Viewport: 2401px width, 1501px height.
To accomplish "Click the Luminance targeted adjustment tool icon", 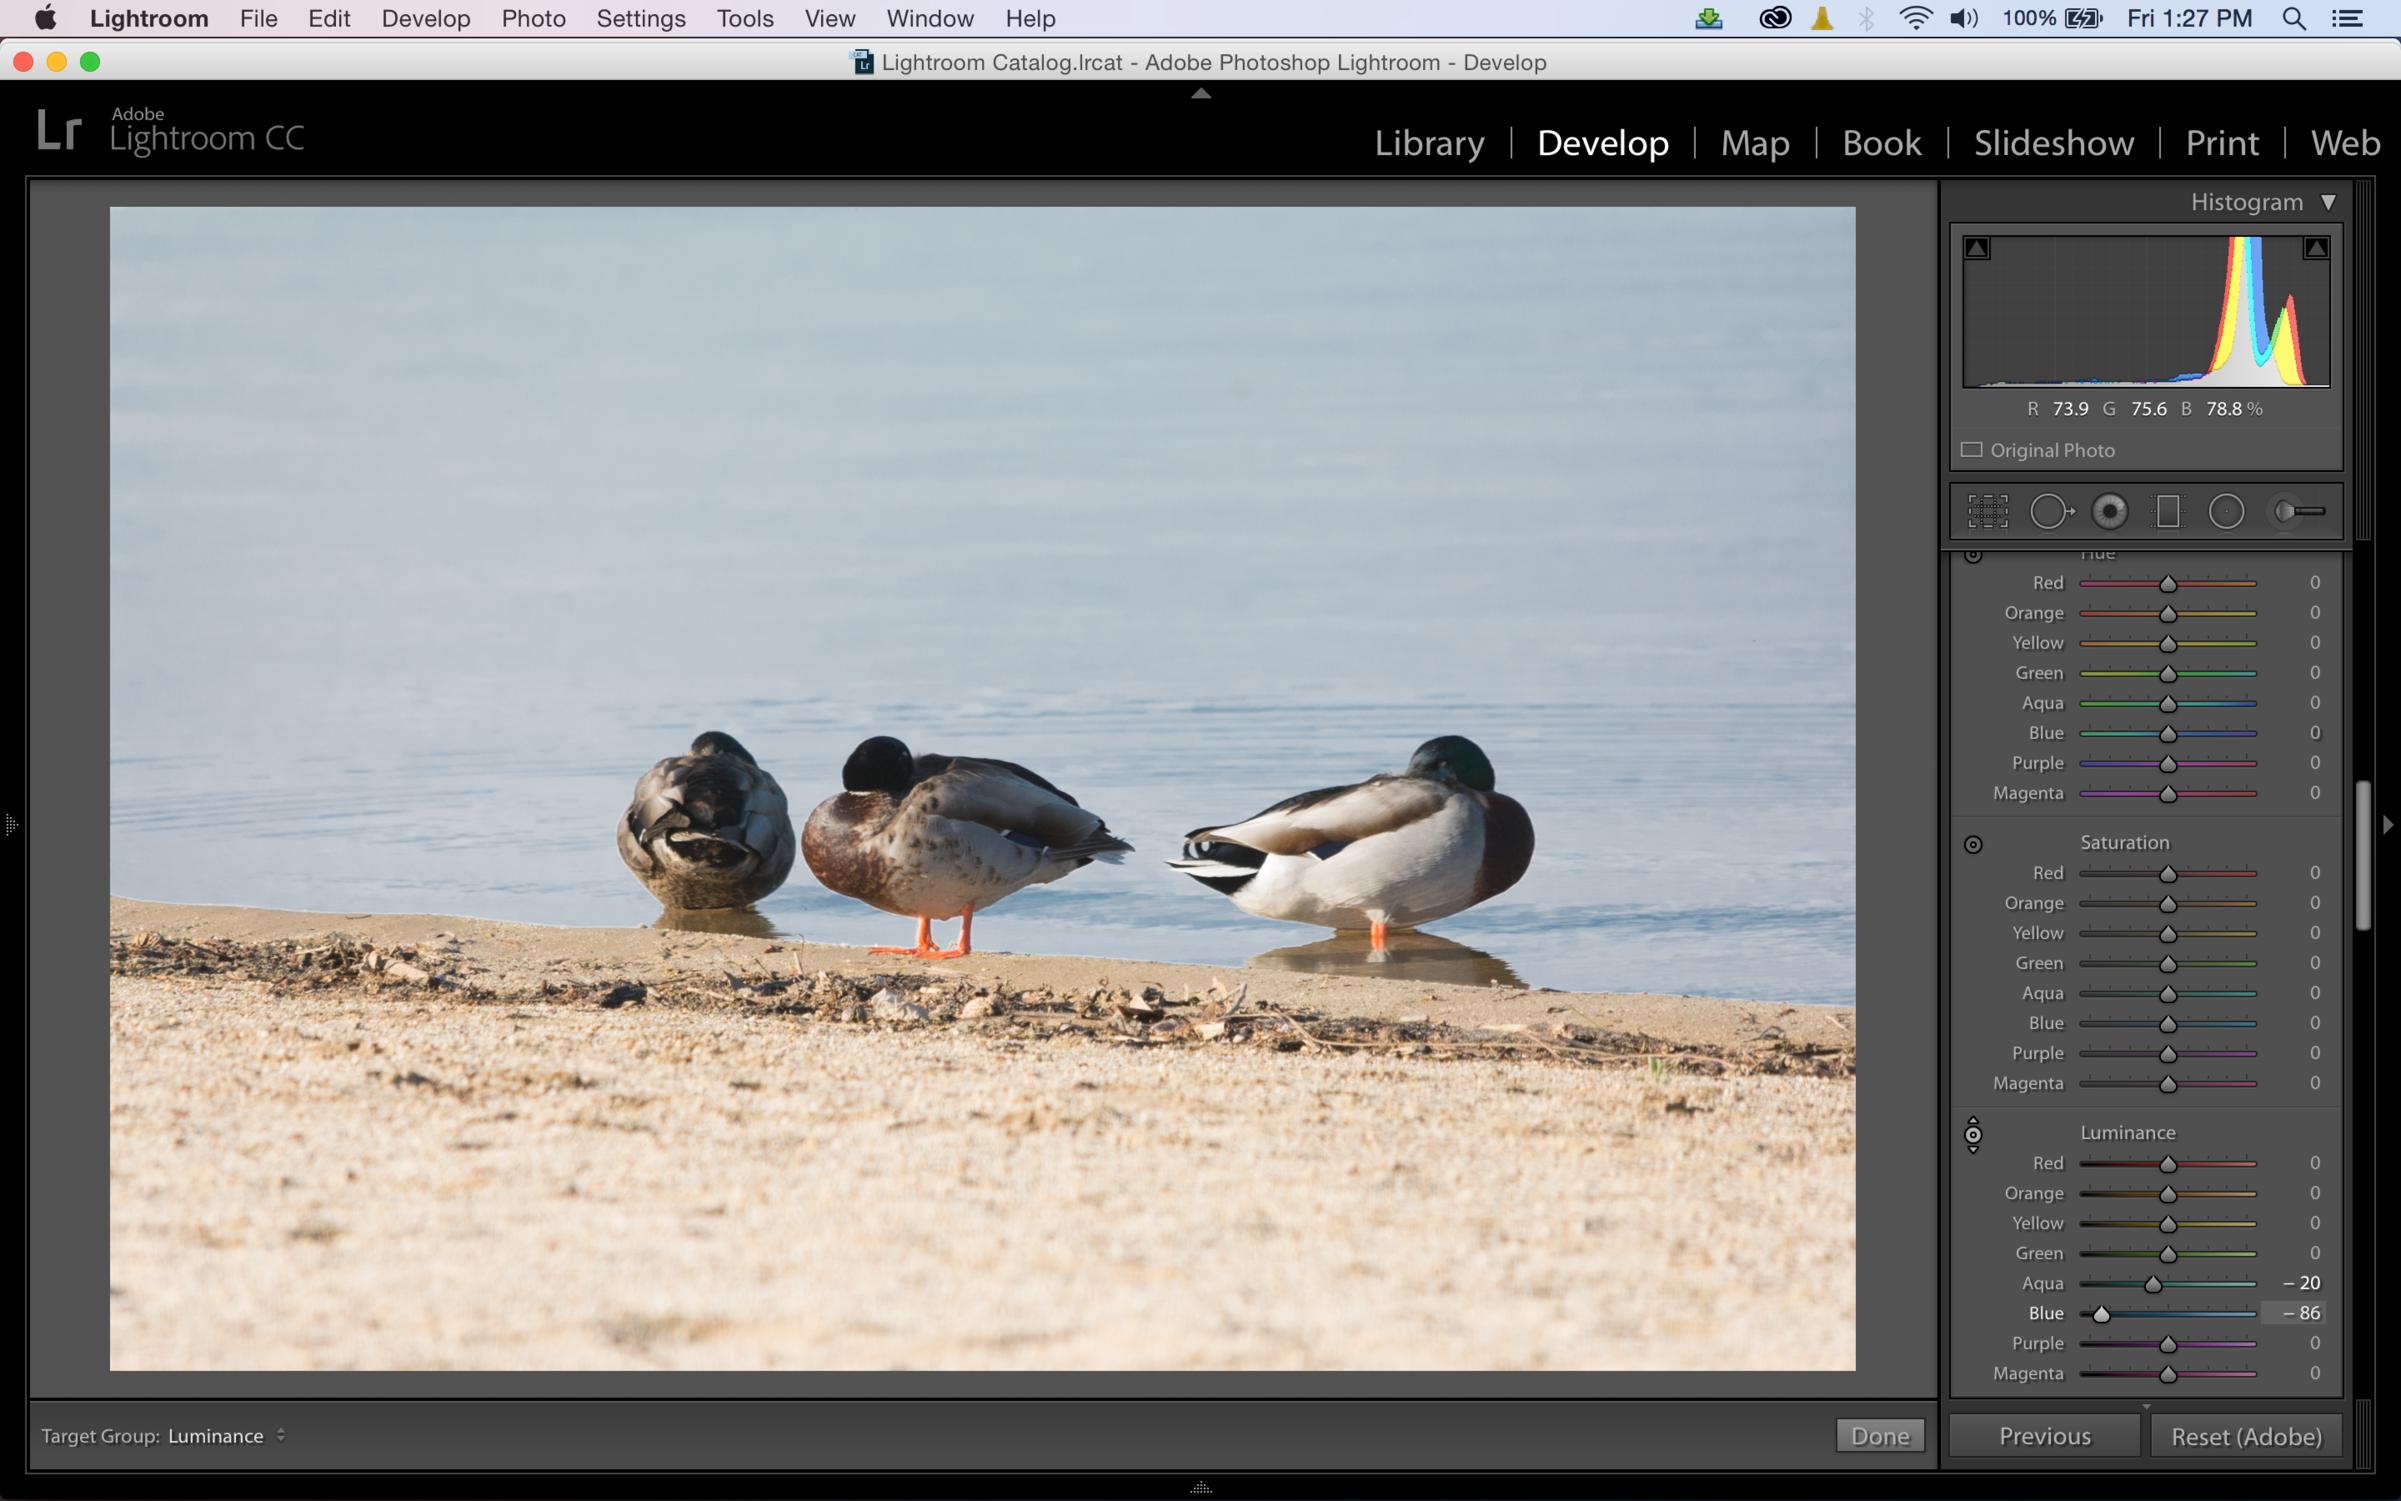I will [1973, 1135].
